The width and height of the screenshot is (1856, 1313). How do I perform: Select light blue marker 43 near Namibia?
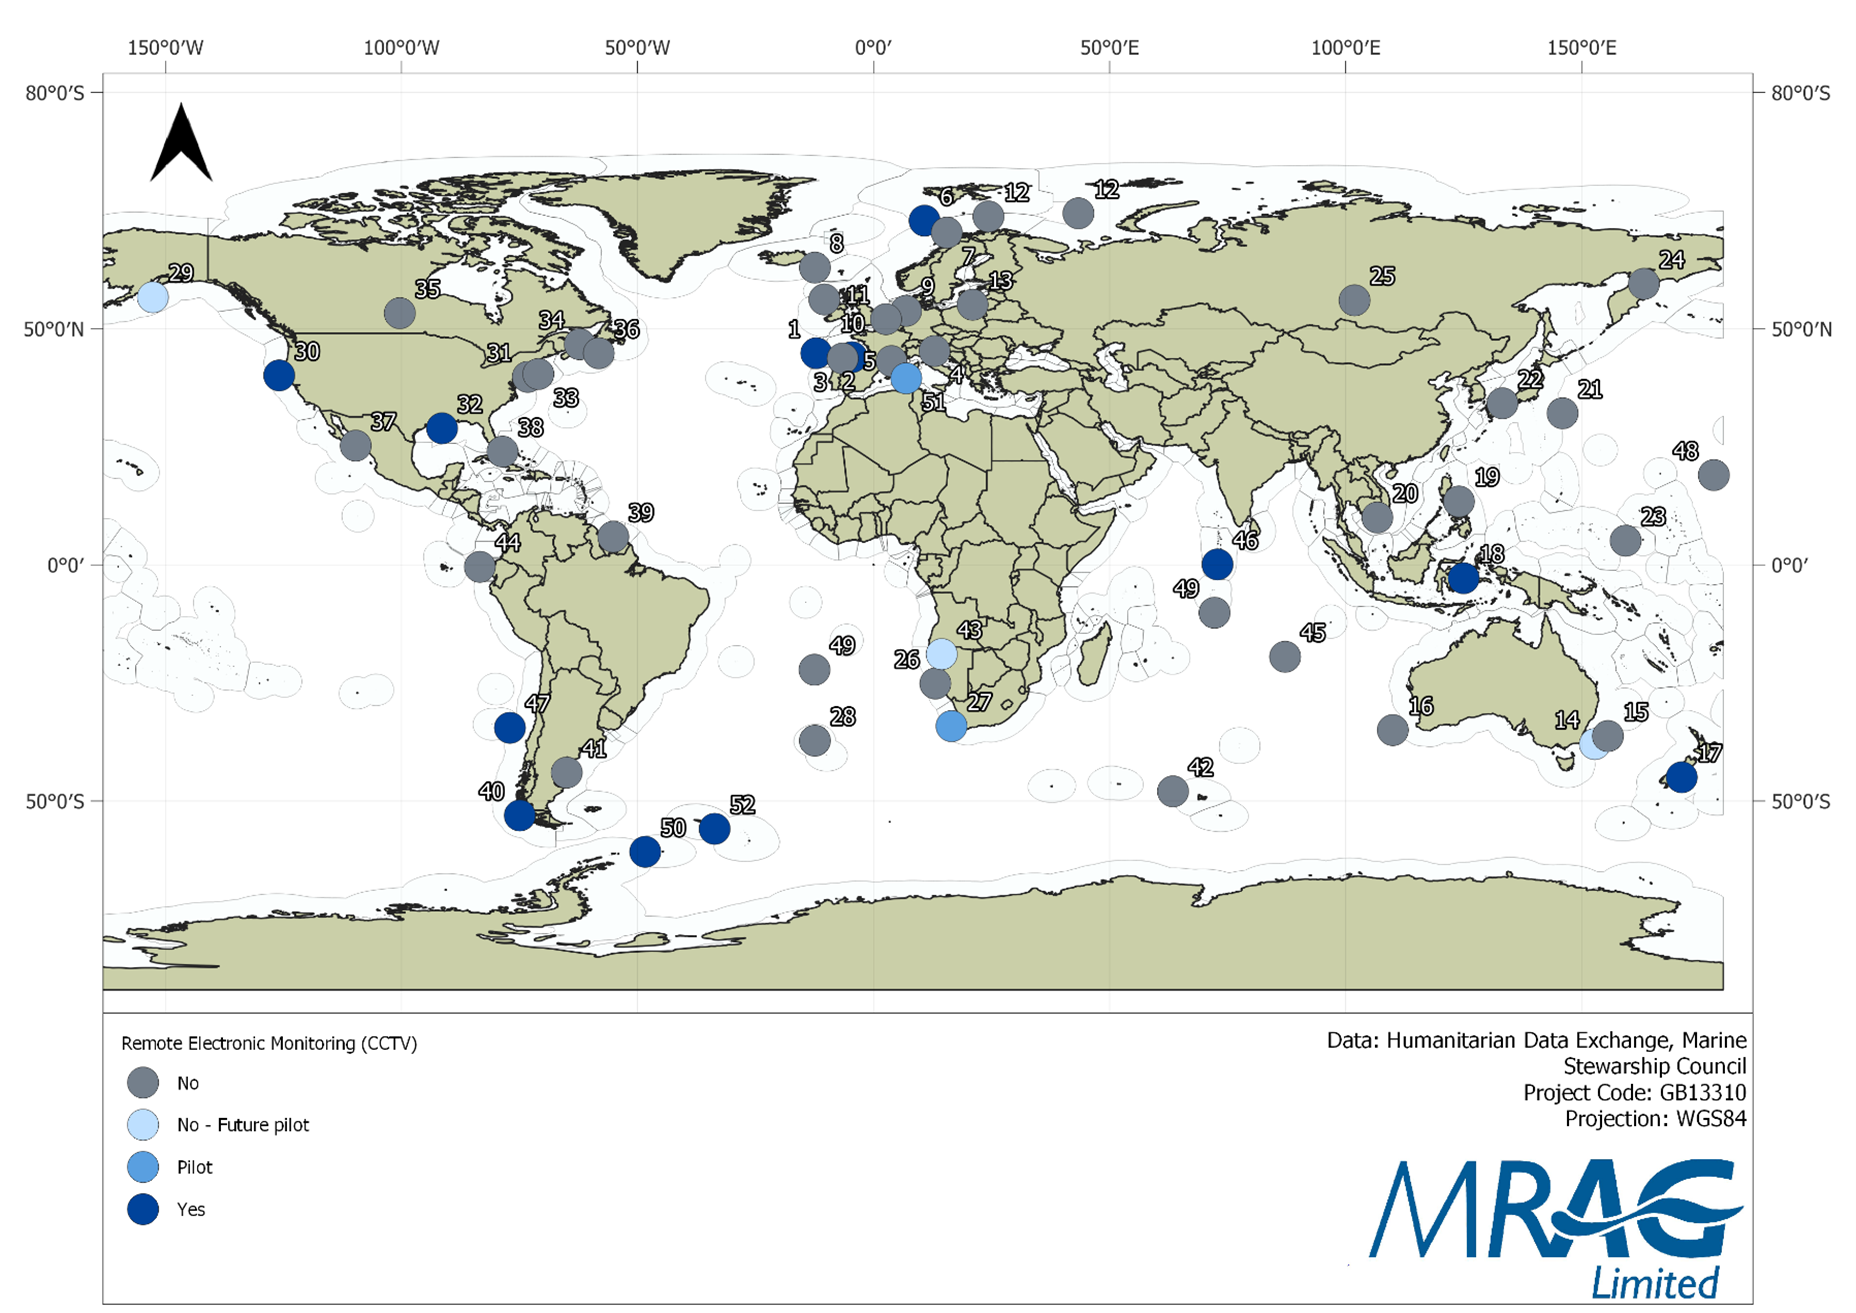tap(942, 654)
